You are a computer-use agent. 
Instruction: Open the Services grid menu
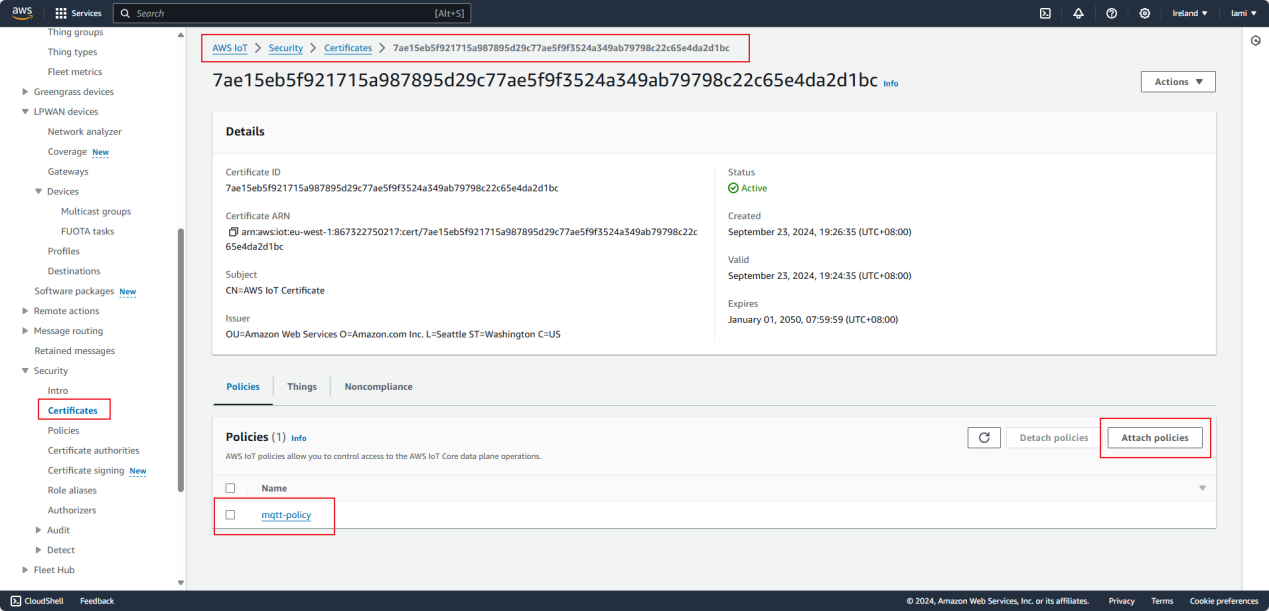[78, 13]
